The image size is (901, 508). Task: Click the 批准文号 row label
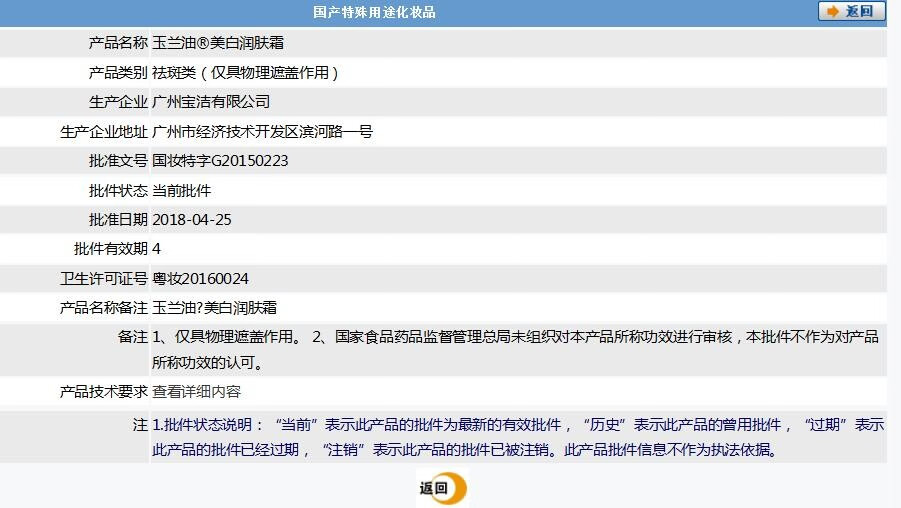pos(118,161)
